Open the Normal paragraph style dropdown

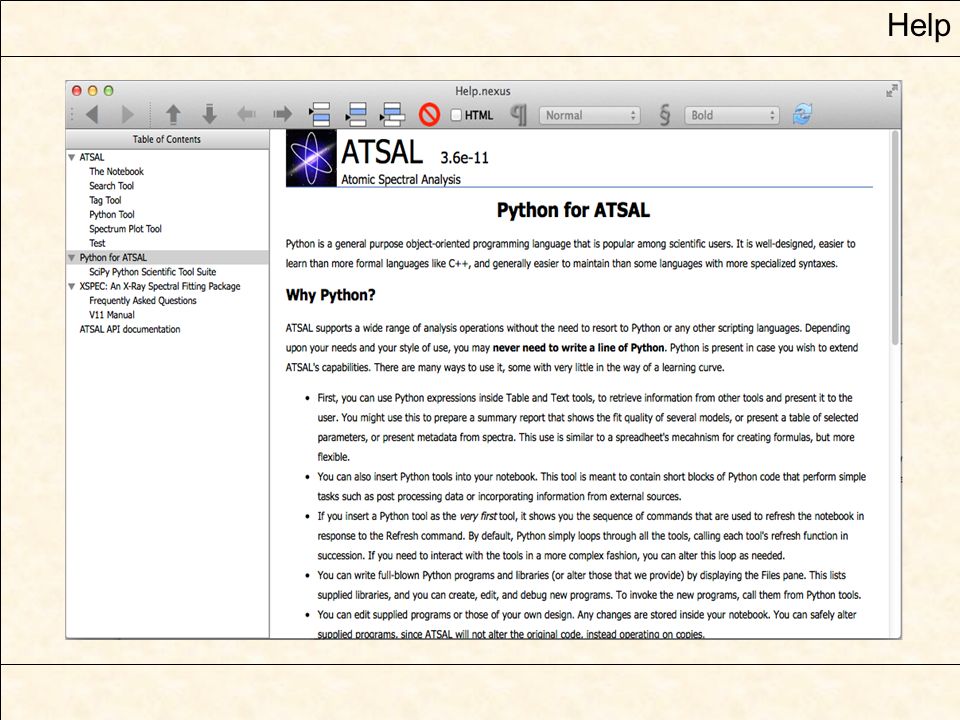(589, 115)
